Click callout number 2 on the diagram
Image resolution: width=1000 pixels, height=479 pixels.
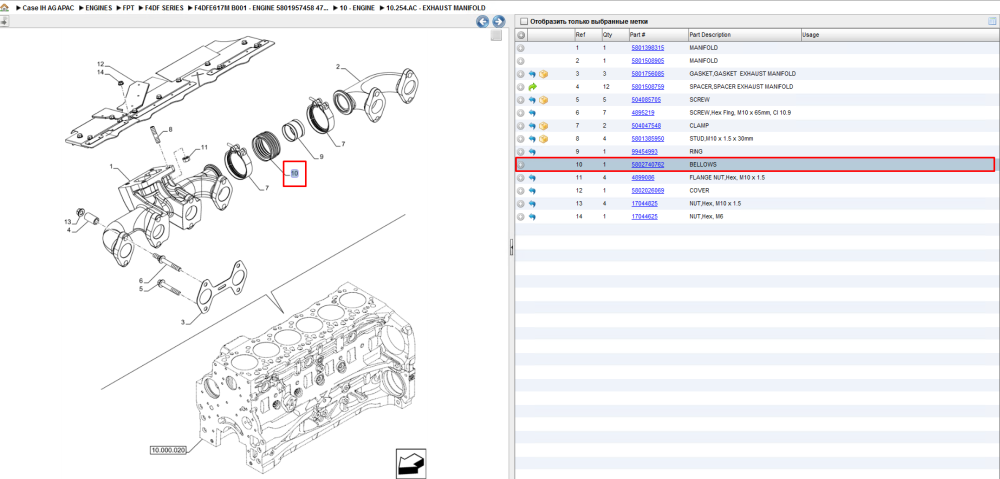[x=338, y=66]
